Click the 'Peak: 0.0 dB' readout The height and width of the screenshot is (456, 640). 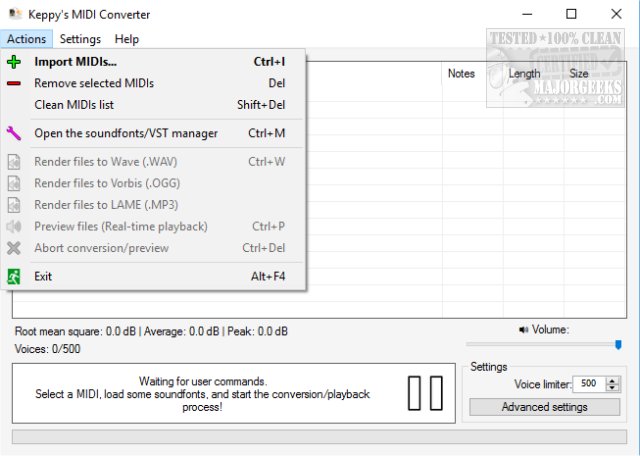coord(258,331)
